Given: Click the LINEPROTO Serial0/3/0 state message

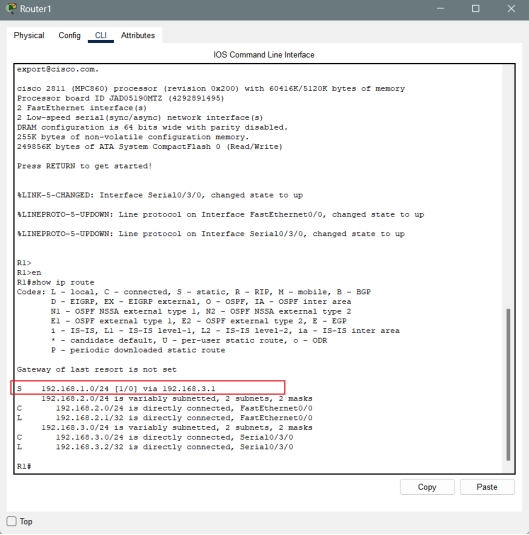Looking at the screenshot, I should [x=211, y=234].
